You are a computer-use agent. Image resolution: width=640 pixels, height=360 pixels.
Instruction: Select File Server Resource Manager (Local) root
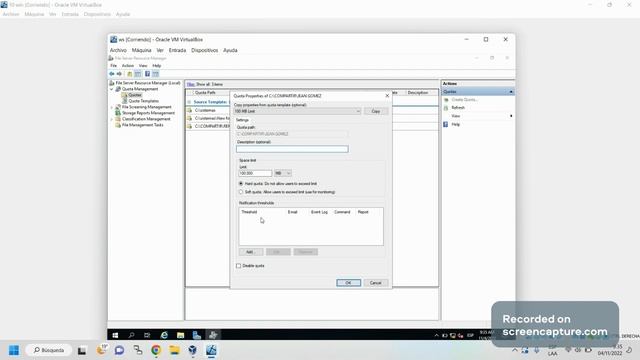(148, 83)
